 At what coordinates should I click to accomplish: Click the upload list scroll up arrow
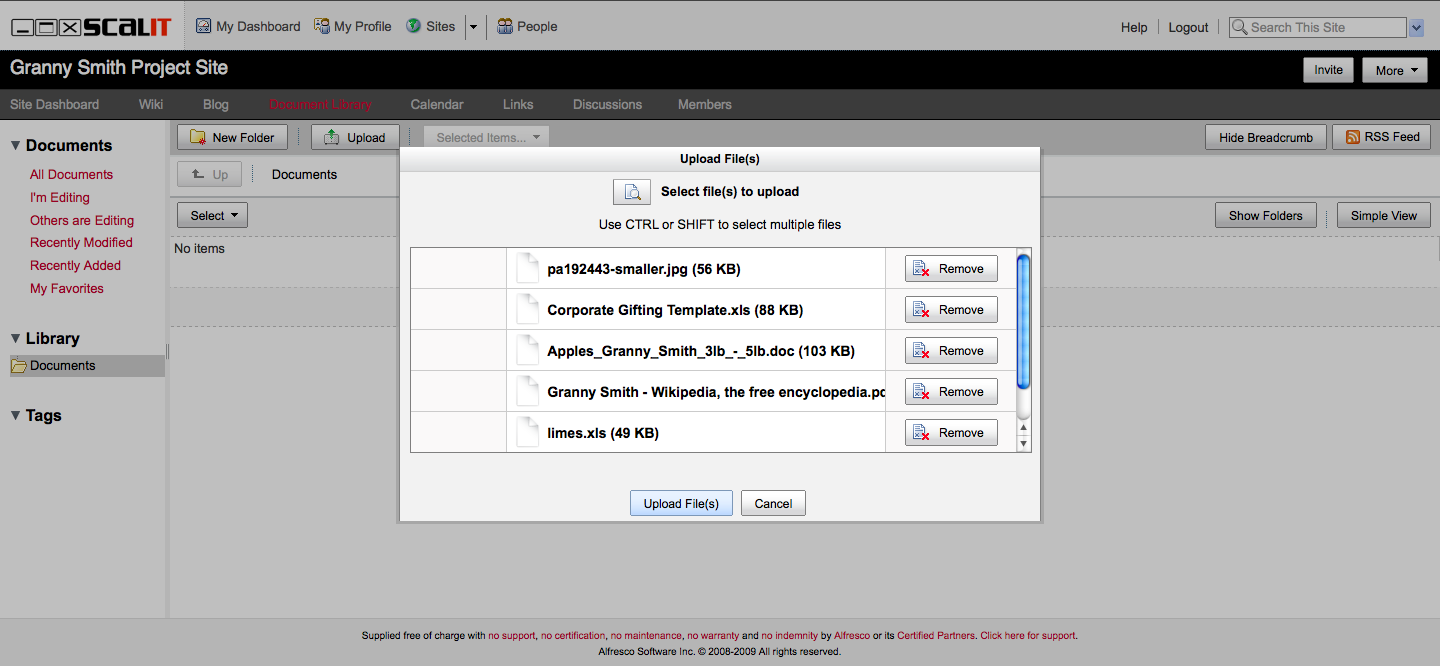1023,428
